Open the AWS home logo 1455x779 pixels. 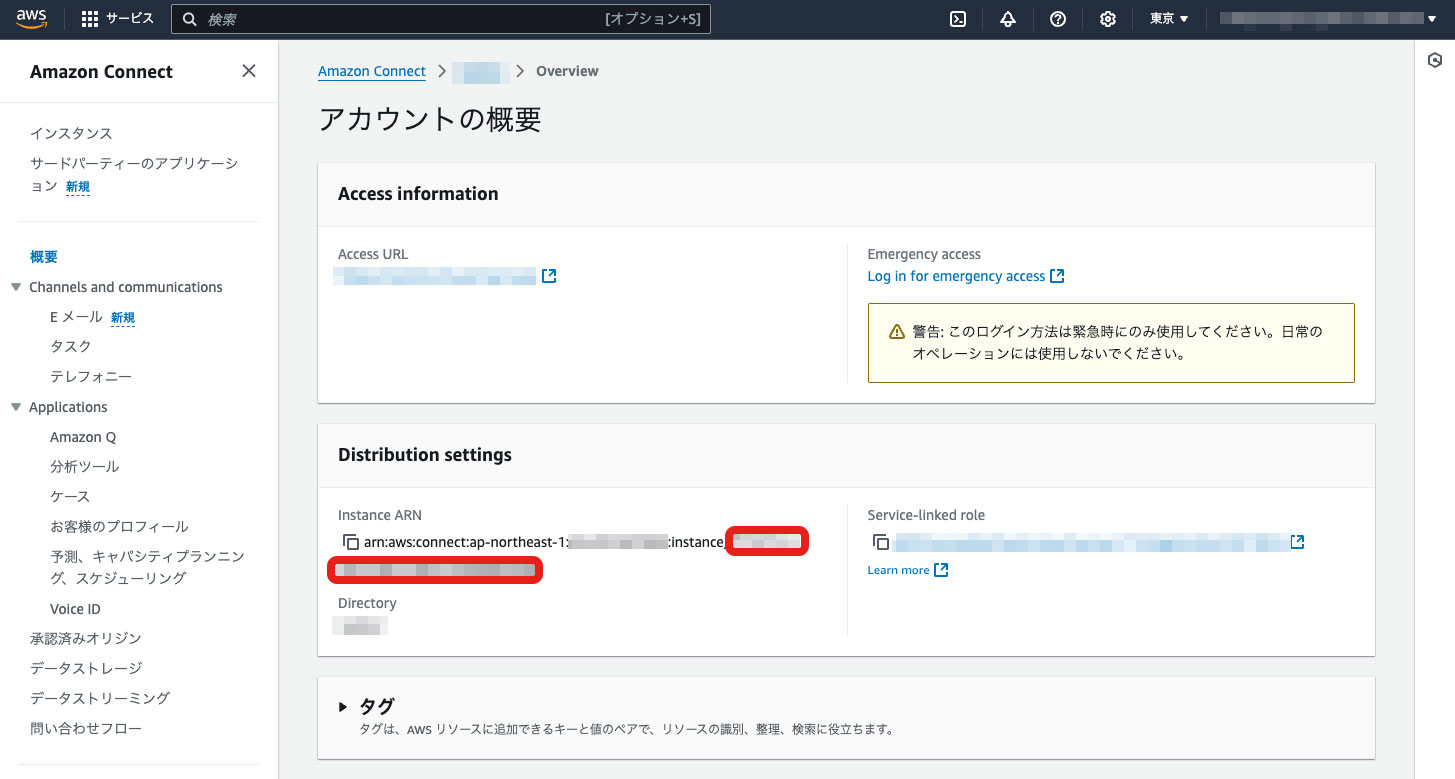click(32, 19)
